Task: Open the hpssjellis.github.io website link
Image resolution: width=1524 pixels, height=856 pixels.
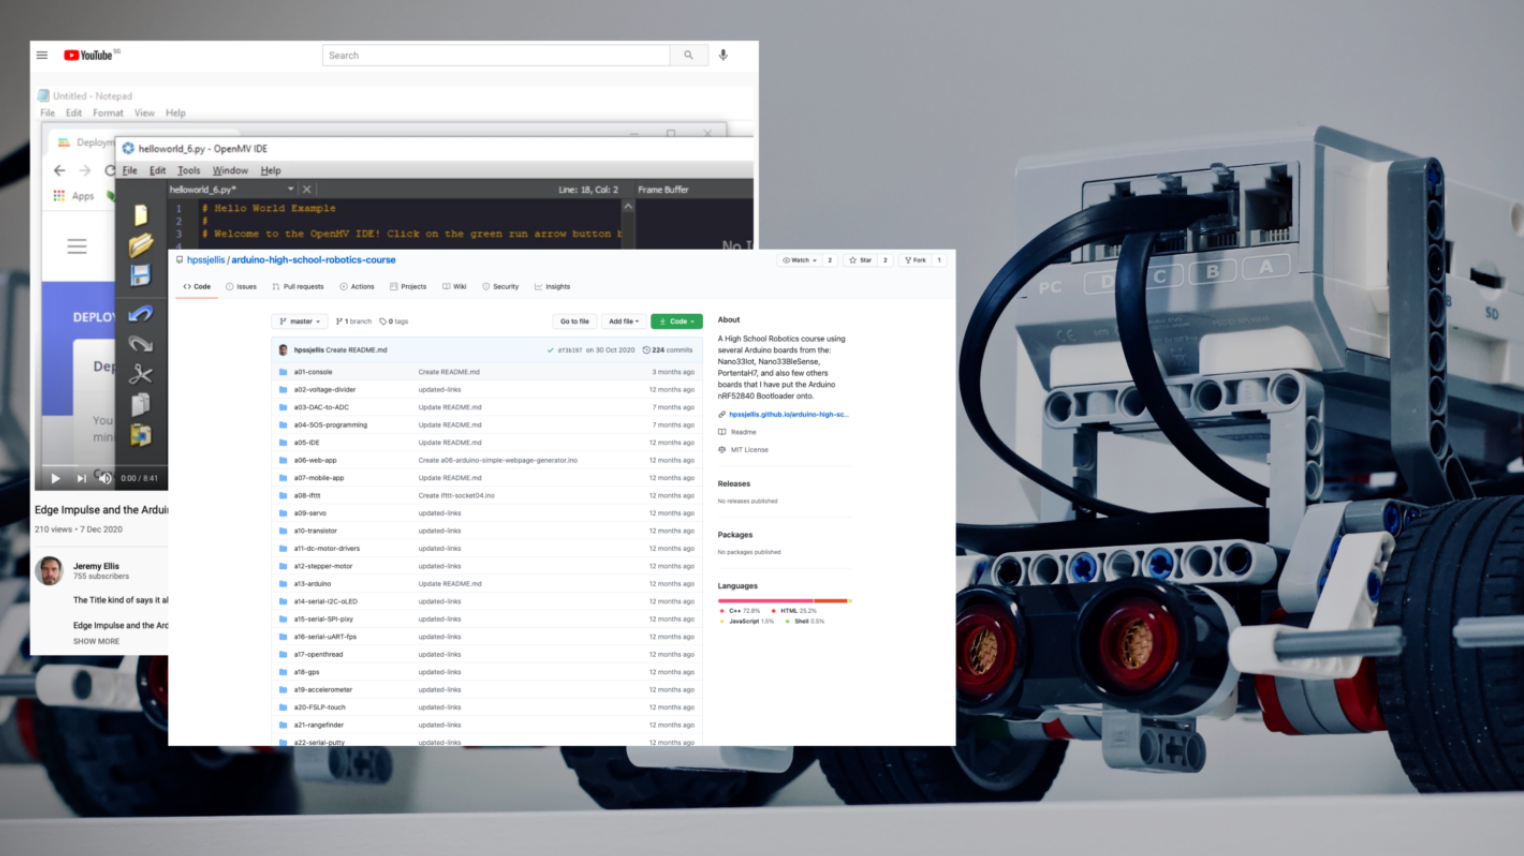Action: tap(788, 414)
